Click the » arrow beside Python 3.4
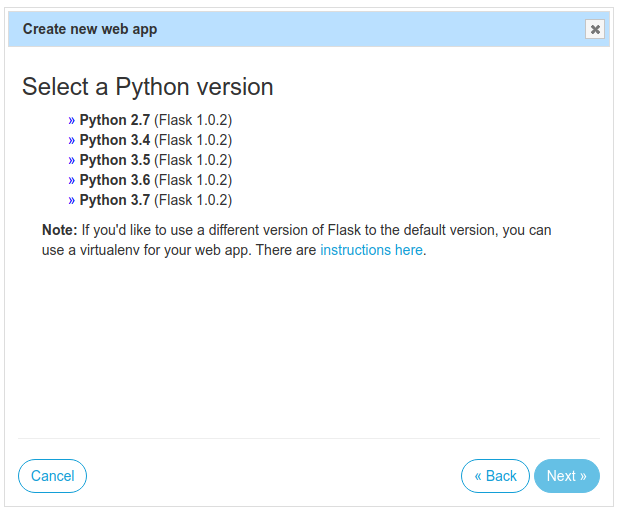622x516 pixels. [x=72, y=140]
